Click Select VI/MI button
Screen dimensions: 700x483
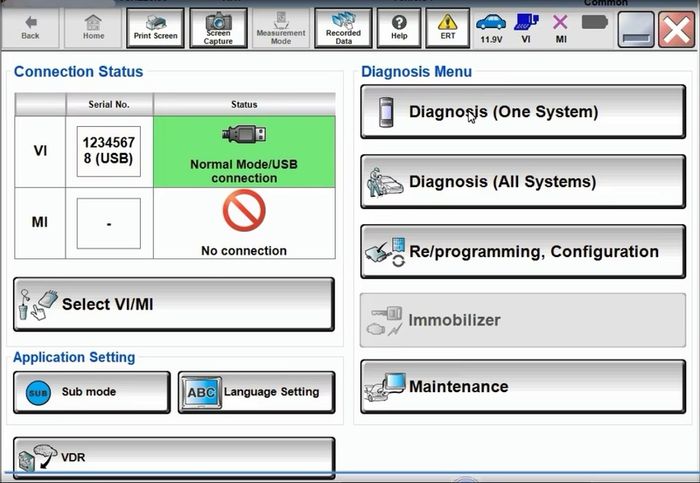click(x=174, y=304)
